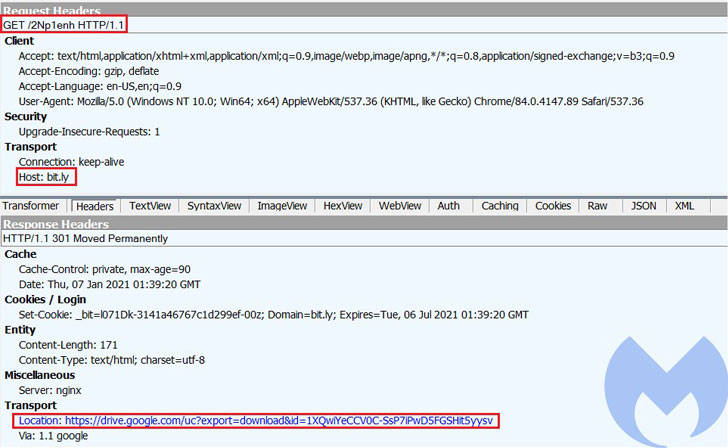Open the SyntaxView tab
The image size is (728, 448).
(x=214, y=206)
